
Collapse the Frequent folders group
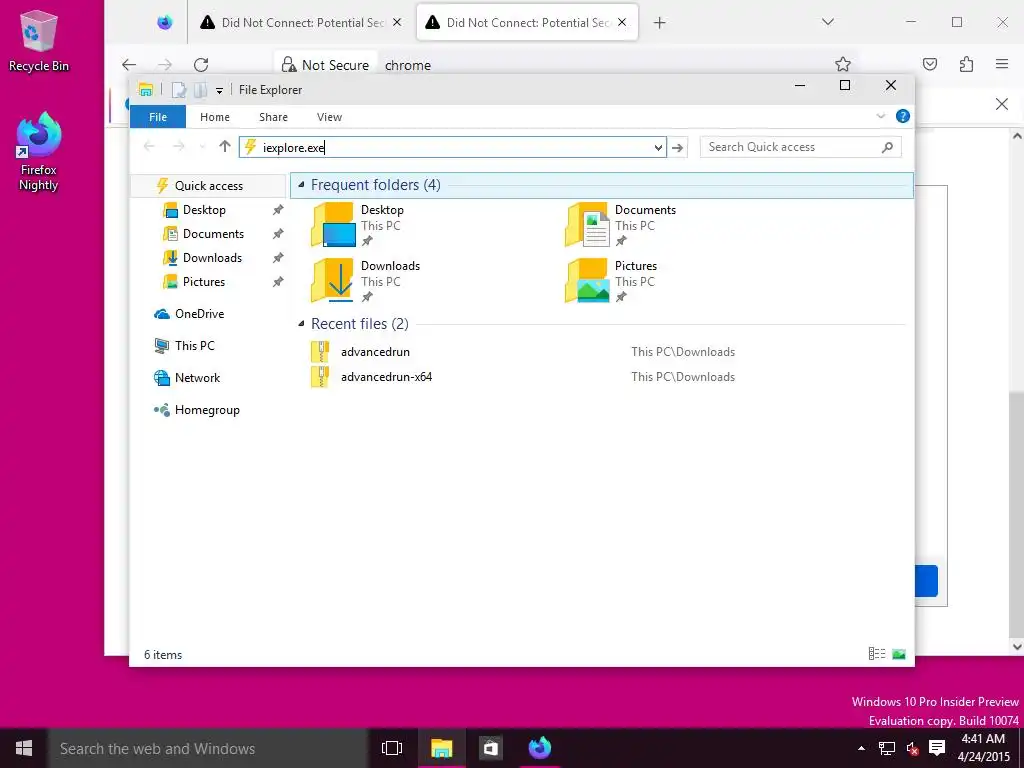(x=301, y=185)
